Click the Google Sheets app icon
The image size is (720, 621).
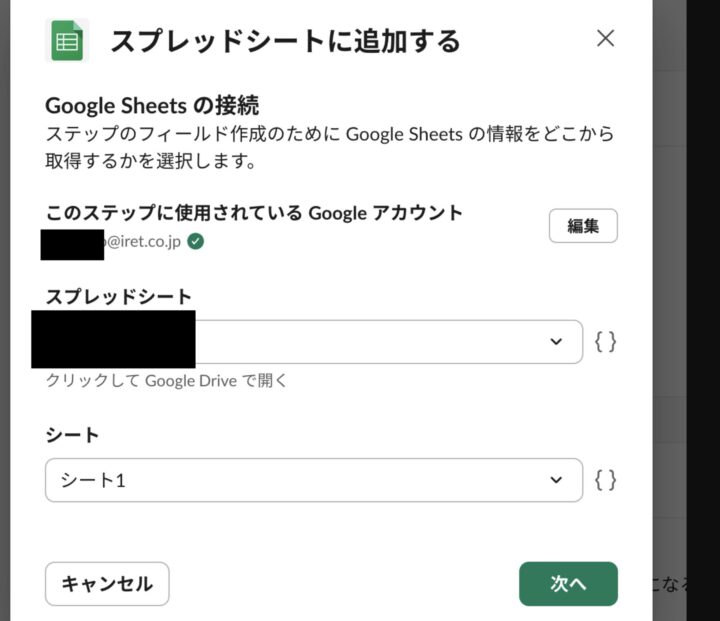67,40
